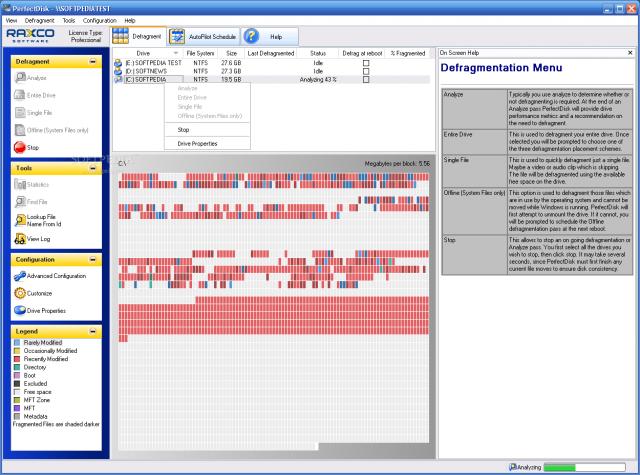Click the Rarely Modified blue swatch
This screenshot has height=475, width=640.
pyautogui.click(x=17, y=342)
